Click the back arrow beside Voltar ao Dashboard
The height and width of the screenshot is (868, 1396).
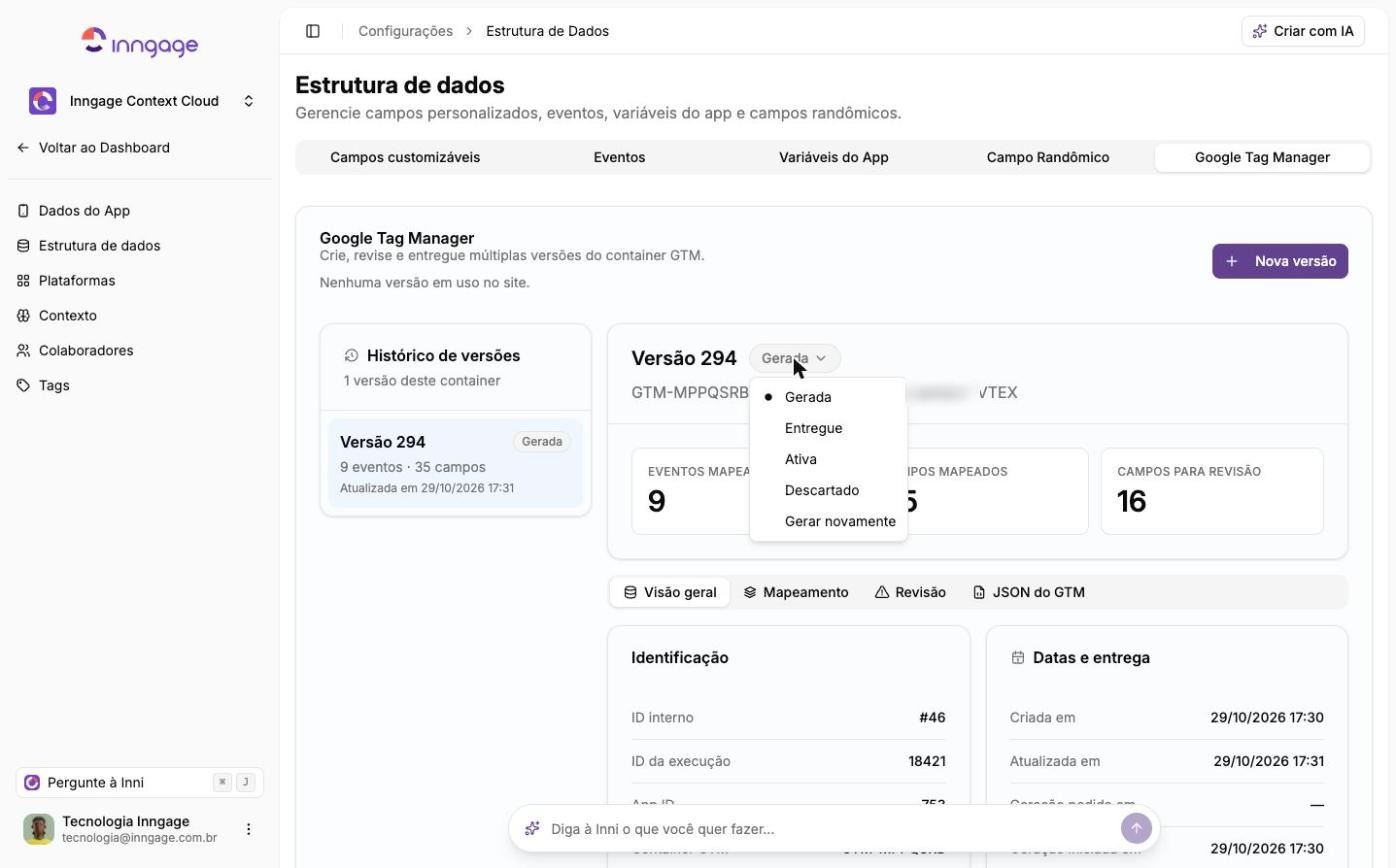tap(23, 148)
